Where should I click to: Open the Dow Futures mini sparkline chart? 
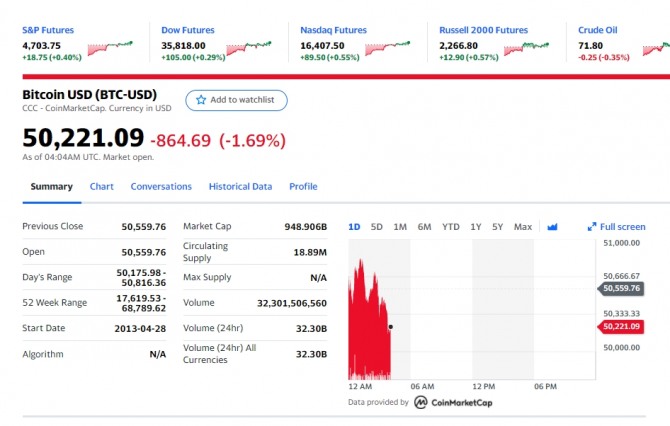point(249,46)
